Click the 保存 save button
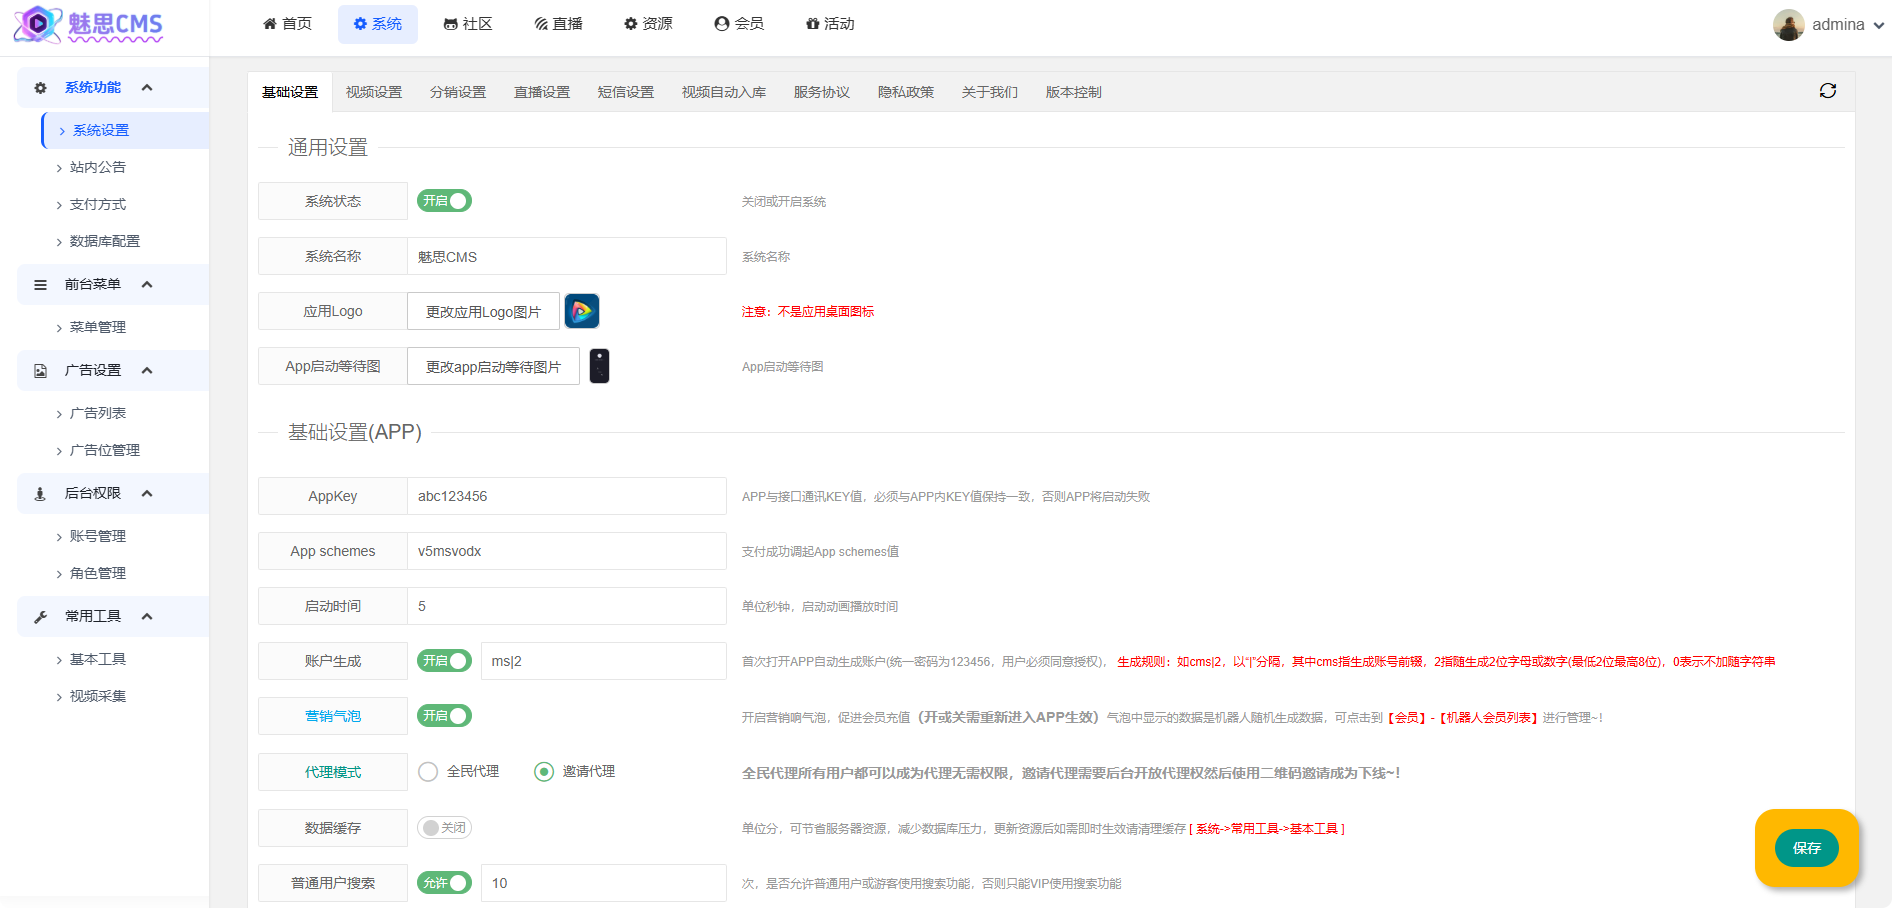This screenshot has width=1892, height=908. point(1806,848)
